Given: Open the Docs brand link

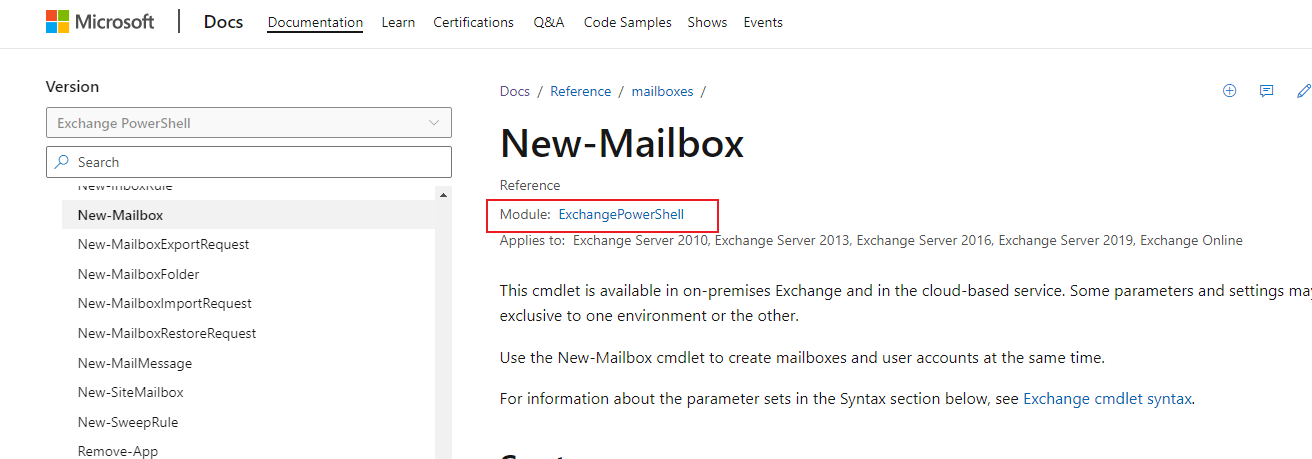Looking at the screenshot, I should [x=223, y=22].
